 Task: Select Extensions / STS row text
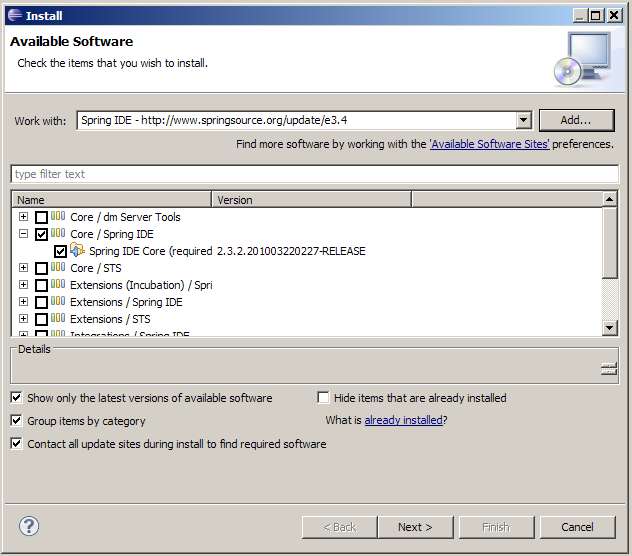pyautogui.click(x=110, y=319)
